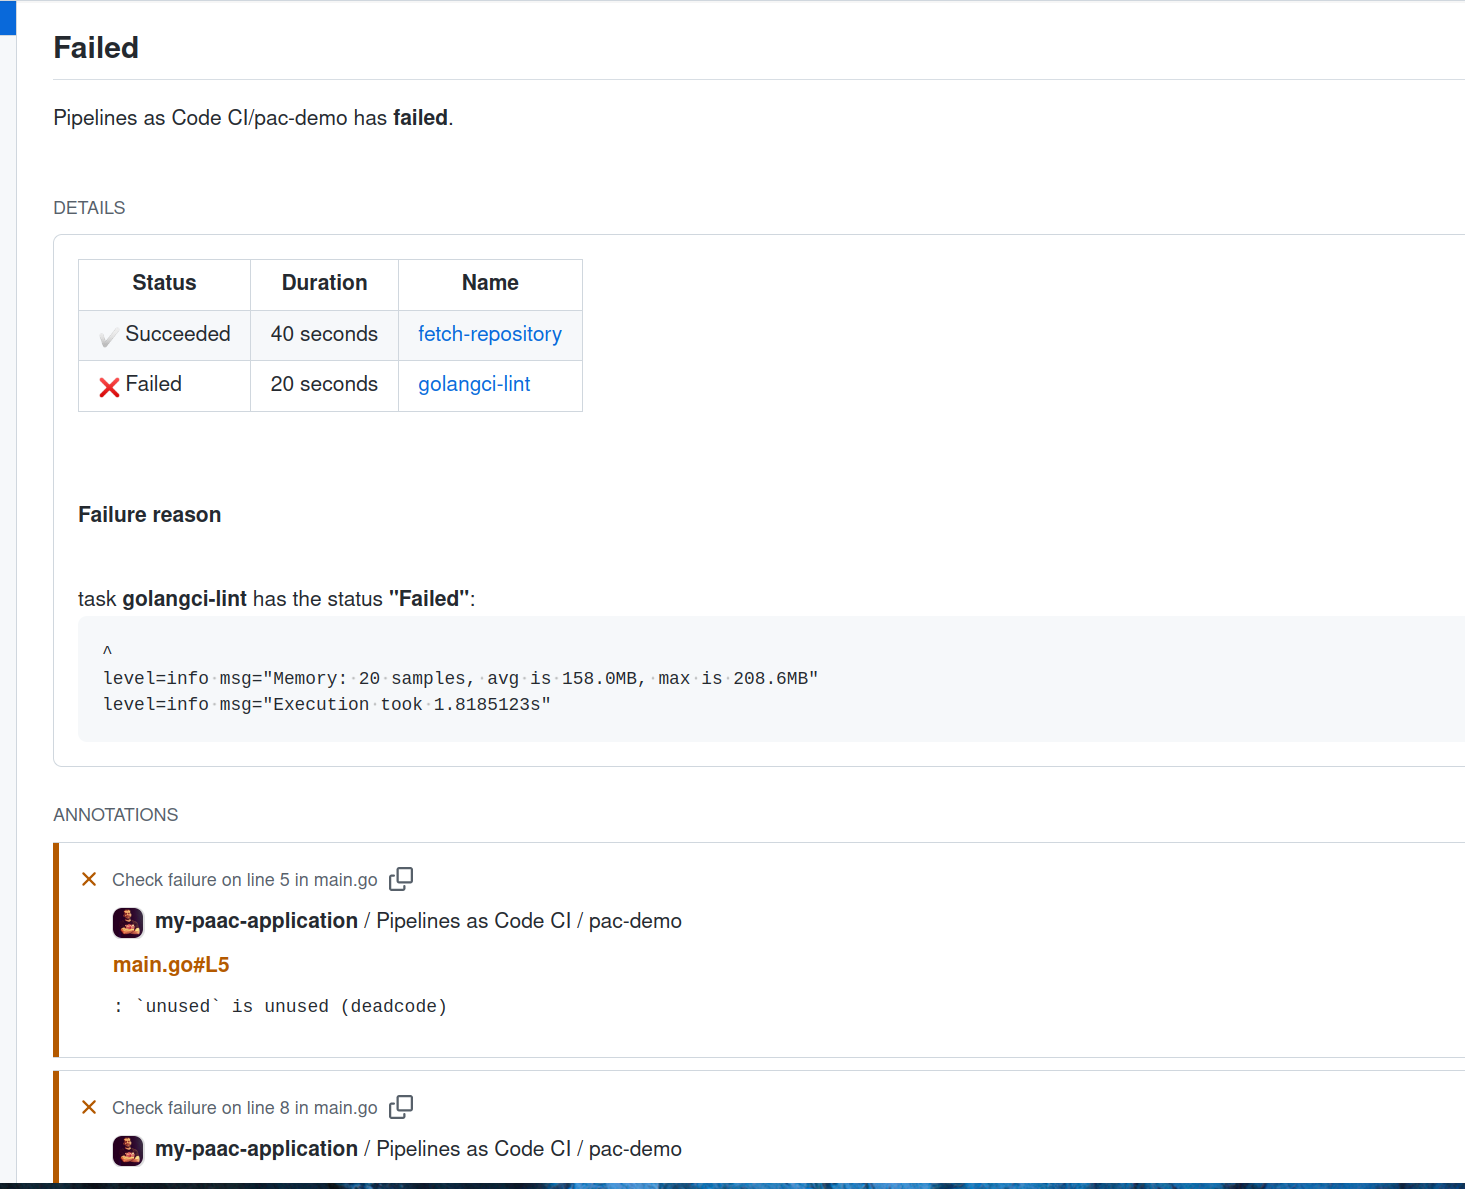Open the golangci-lint task link
This screenshot has width=1465, height=1189.
tap(474, 384)
